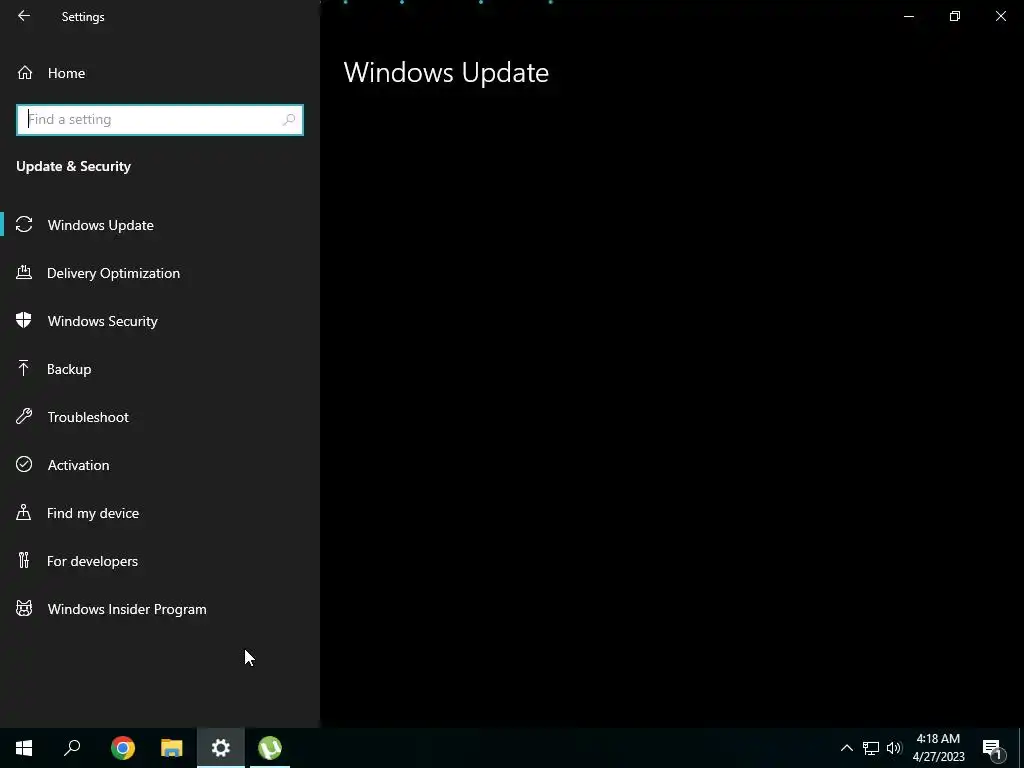Minimize the Settings window
1024x768 pixels.
(908, 16)
